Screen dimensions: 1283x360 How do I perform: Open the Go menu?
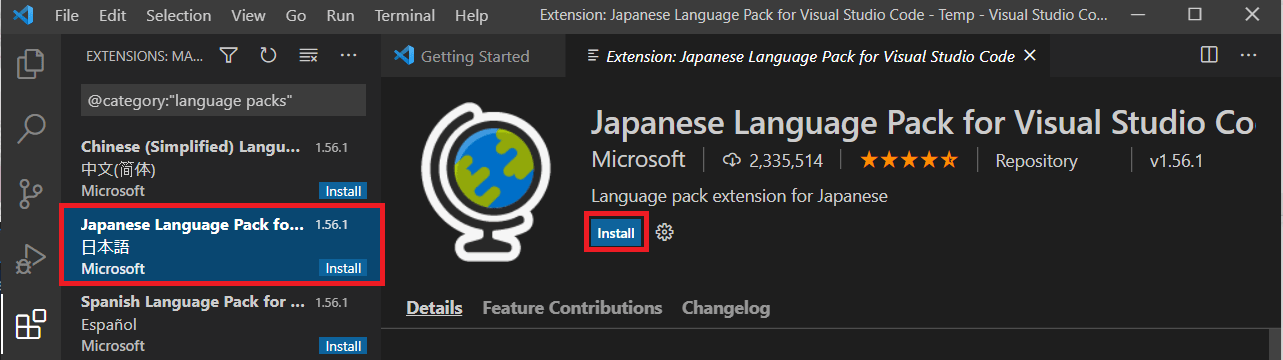[x=296, y=16]
